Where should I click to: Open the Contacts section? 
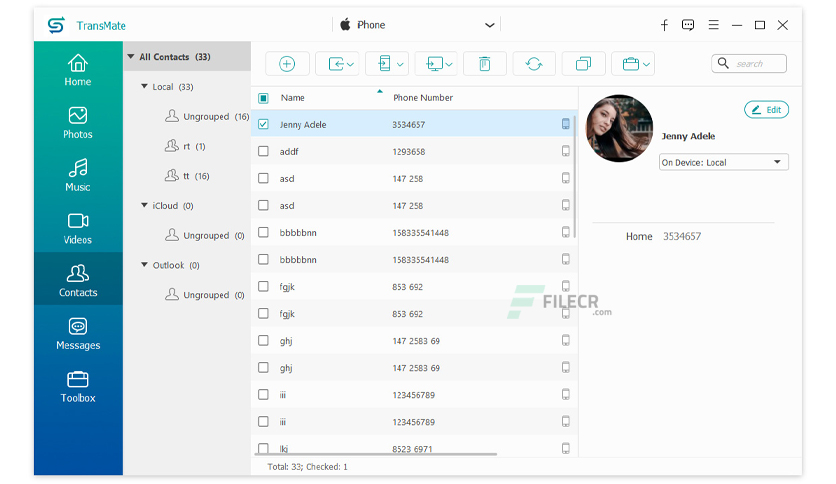click(78, 280)
